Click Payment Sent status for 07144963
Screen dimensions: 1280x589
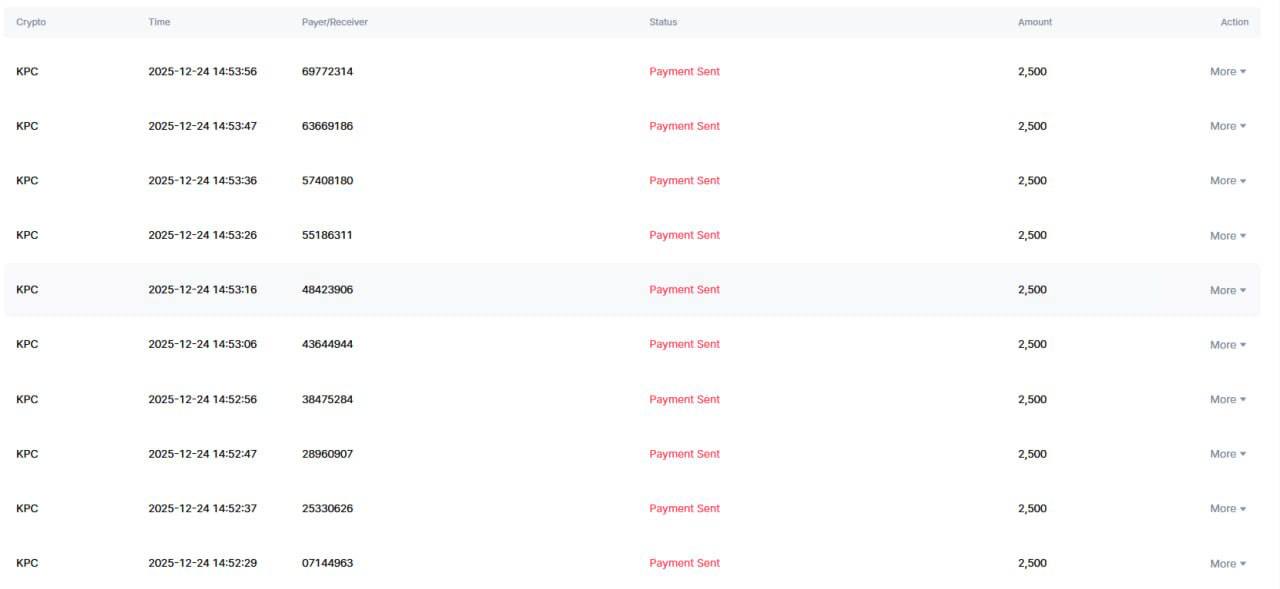tap(684, 563)
